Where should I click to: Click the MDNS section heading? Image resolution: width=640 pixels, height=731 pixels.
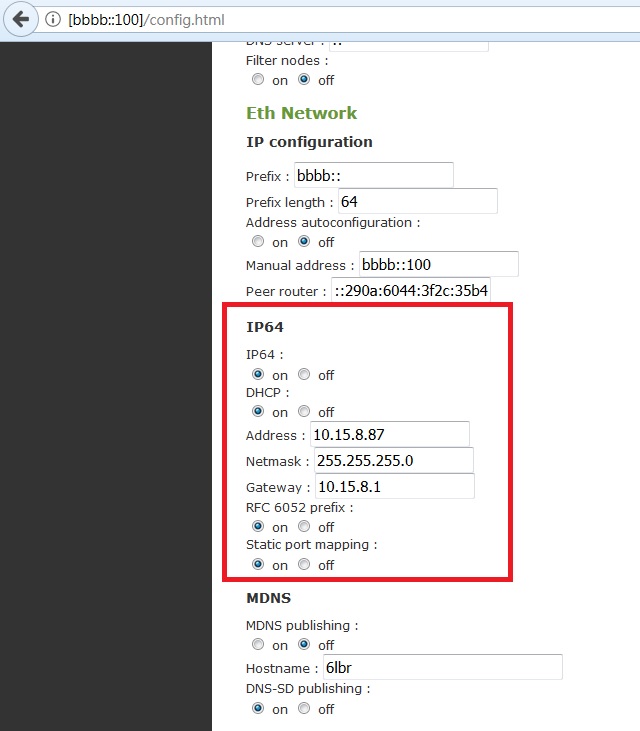coord(268,598)
